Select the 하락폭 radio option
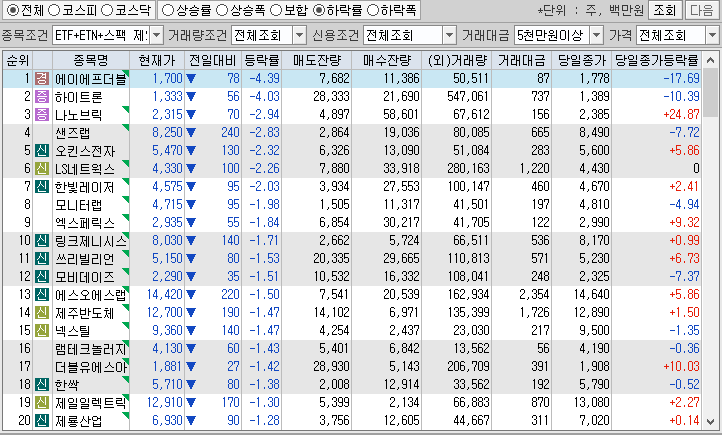 (x=373, y=10)
